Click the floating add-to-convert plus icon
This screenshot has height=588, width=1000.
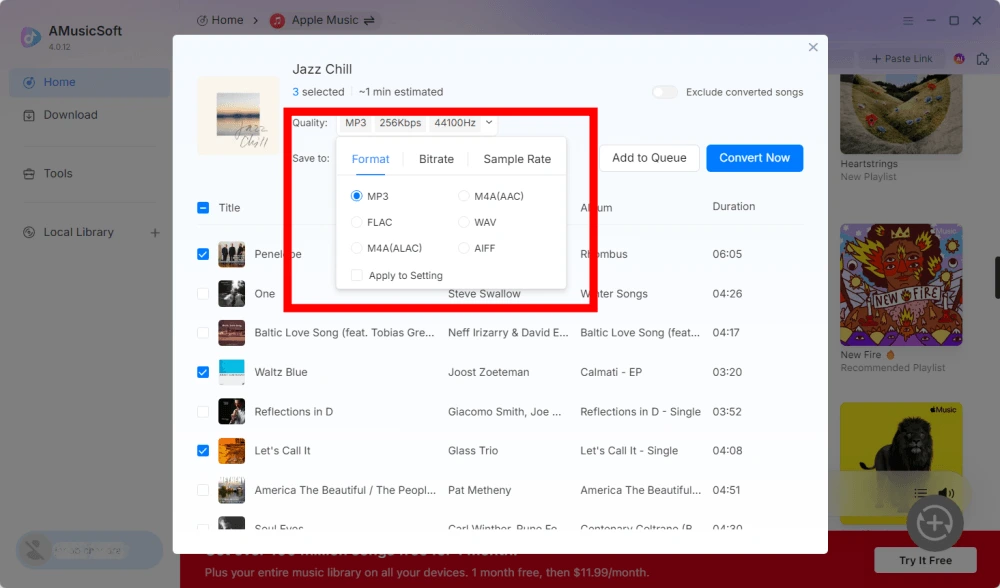click(x=935, y=524)
